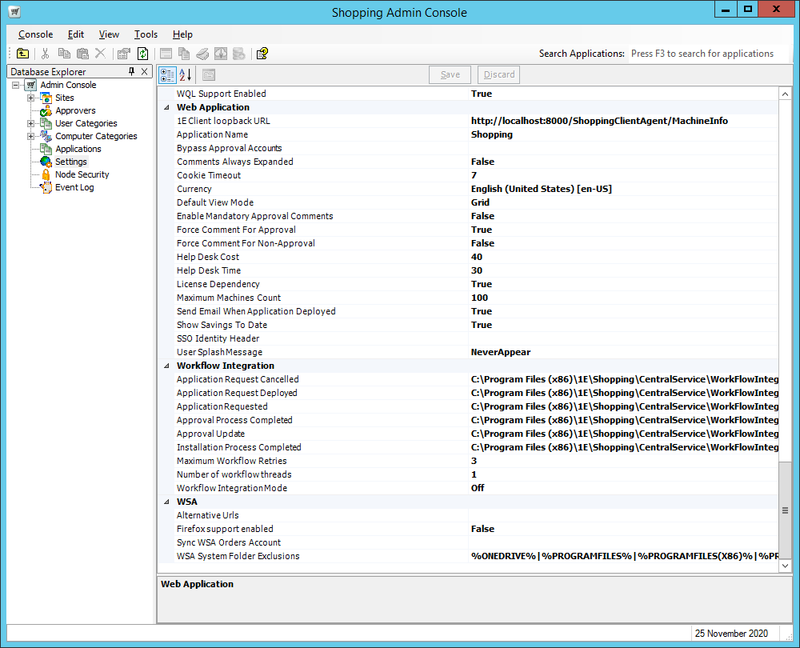Click the Help Desk Cost value 40

477,257
